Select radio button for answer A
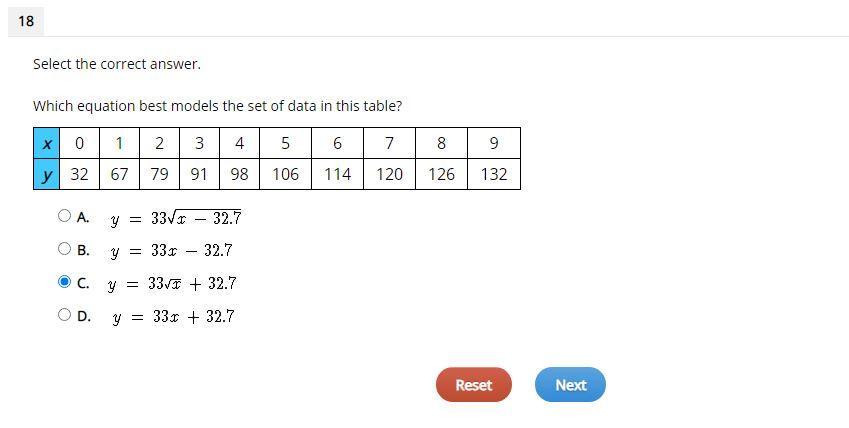Viewport: 849px width, 428px height. coord(64,216)
